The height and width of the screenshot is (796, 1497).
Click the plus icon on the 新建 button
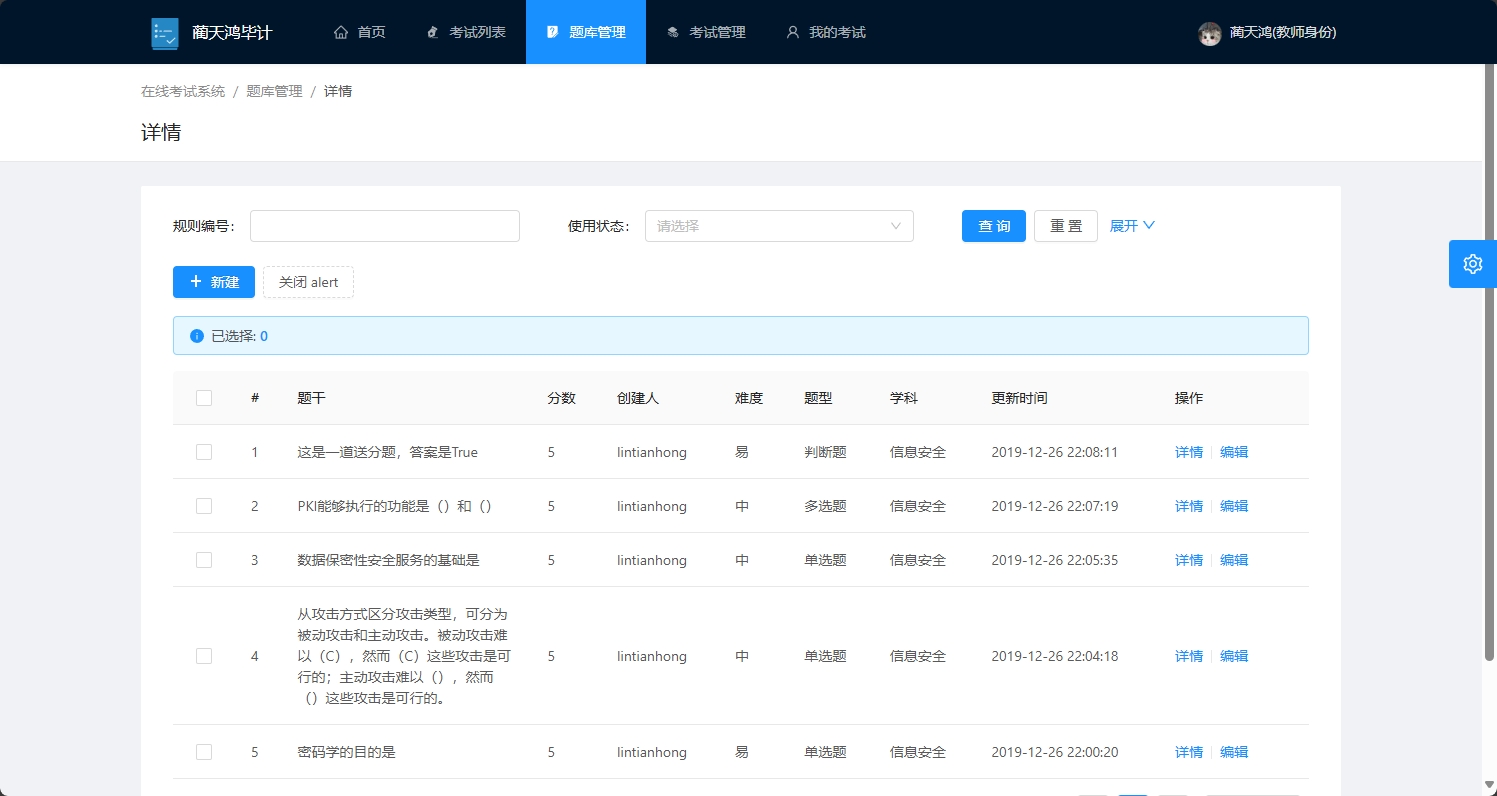point(196,282)
